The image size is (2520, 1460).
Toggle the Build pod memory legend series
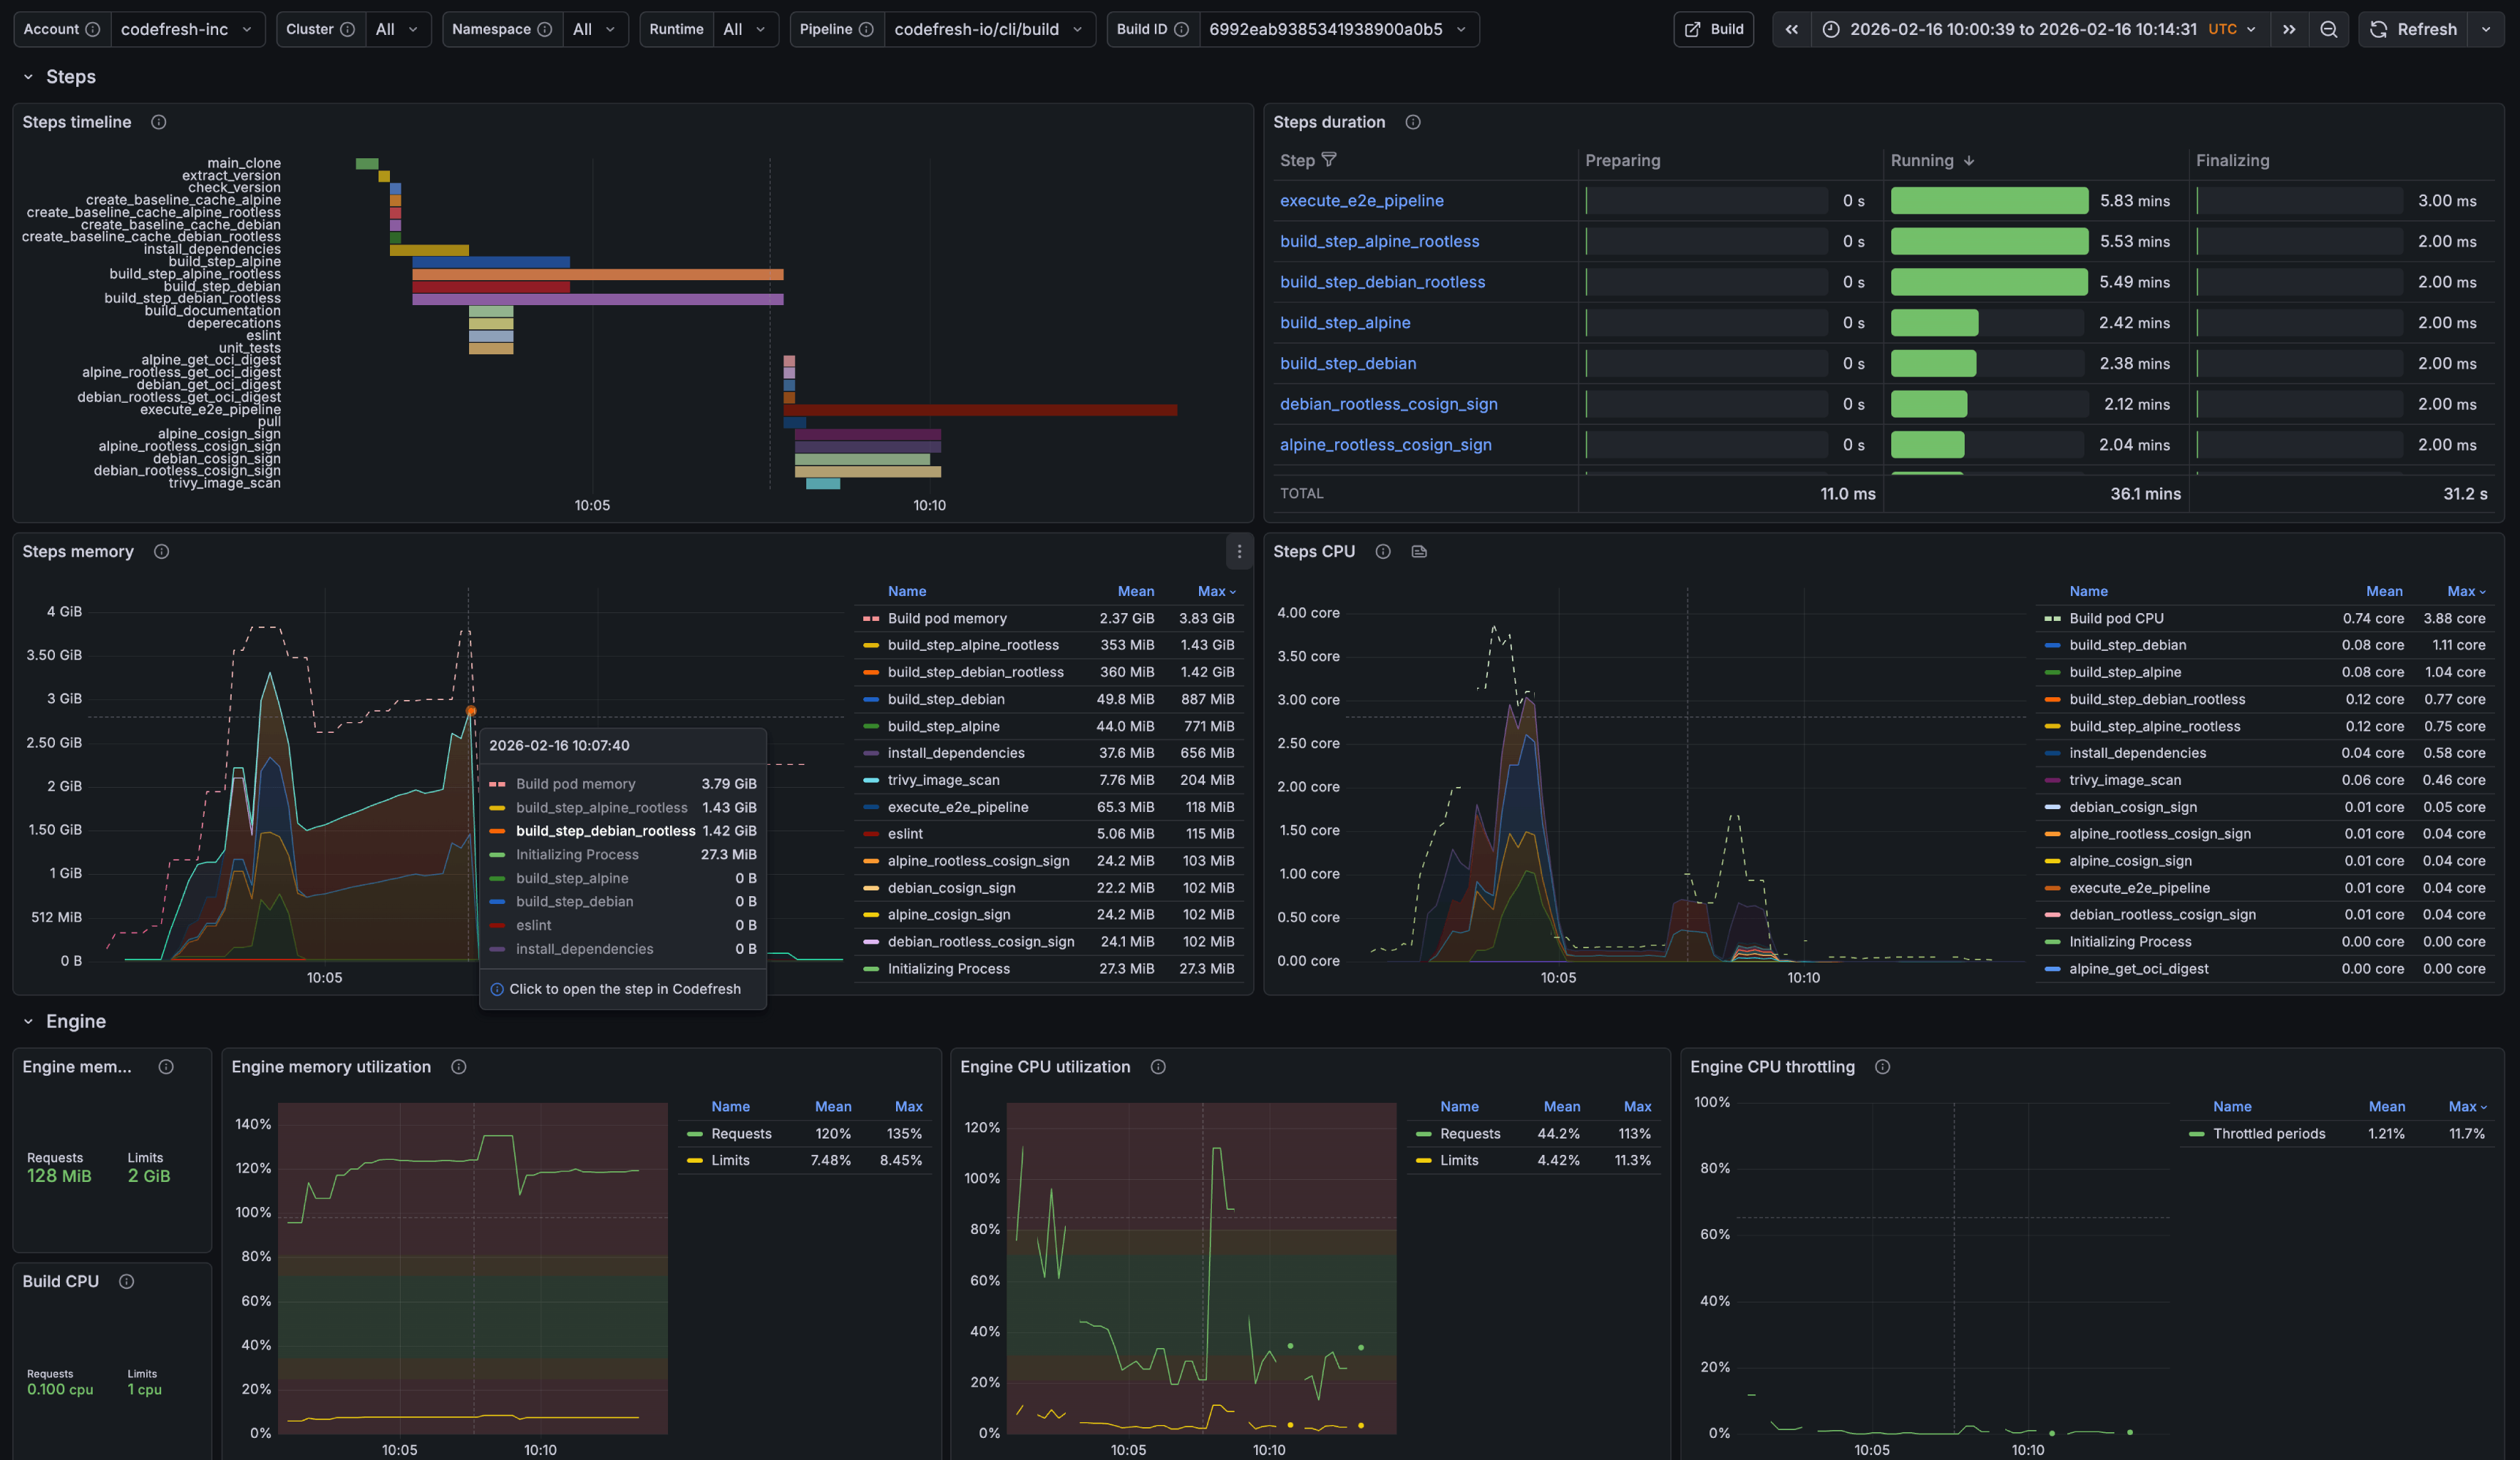point(946,618)
